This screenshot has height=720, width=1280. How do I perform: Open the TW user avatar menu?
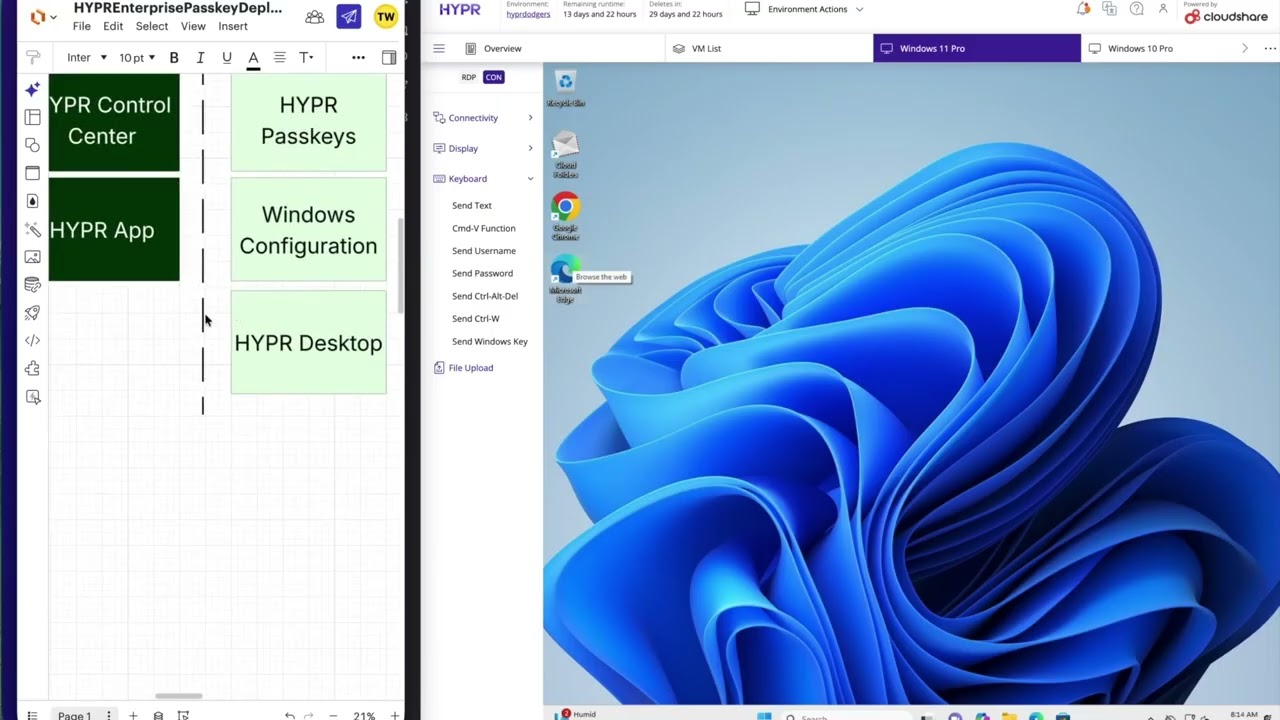[386, 17]
